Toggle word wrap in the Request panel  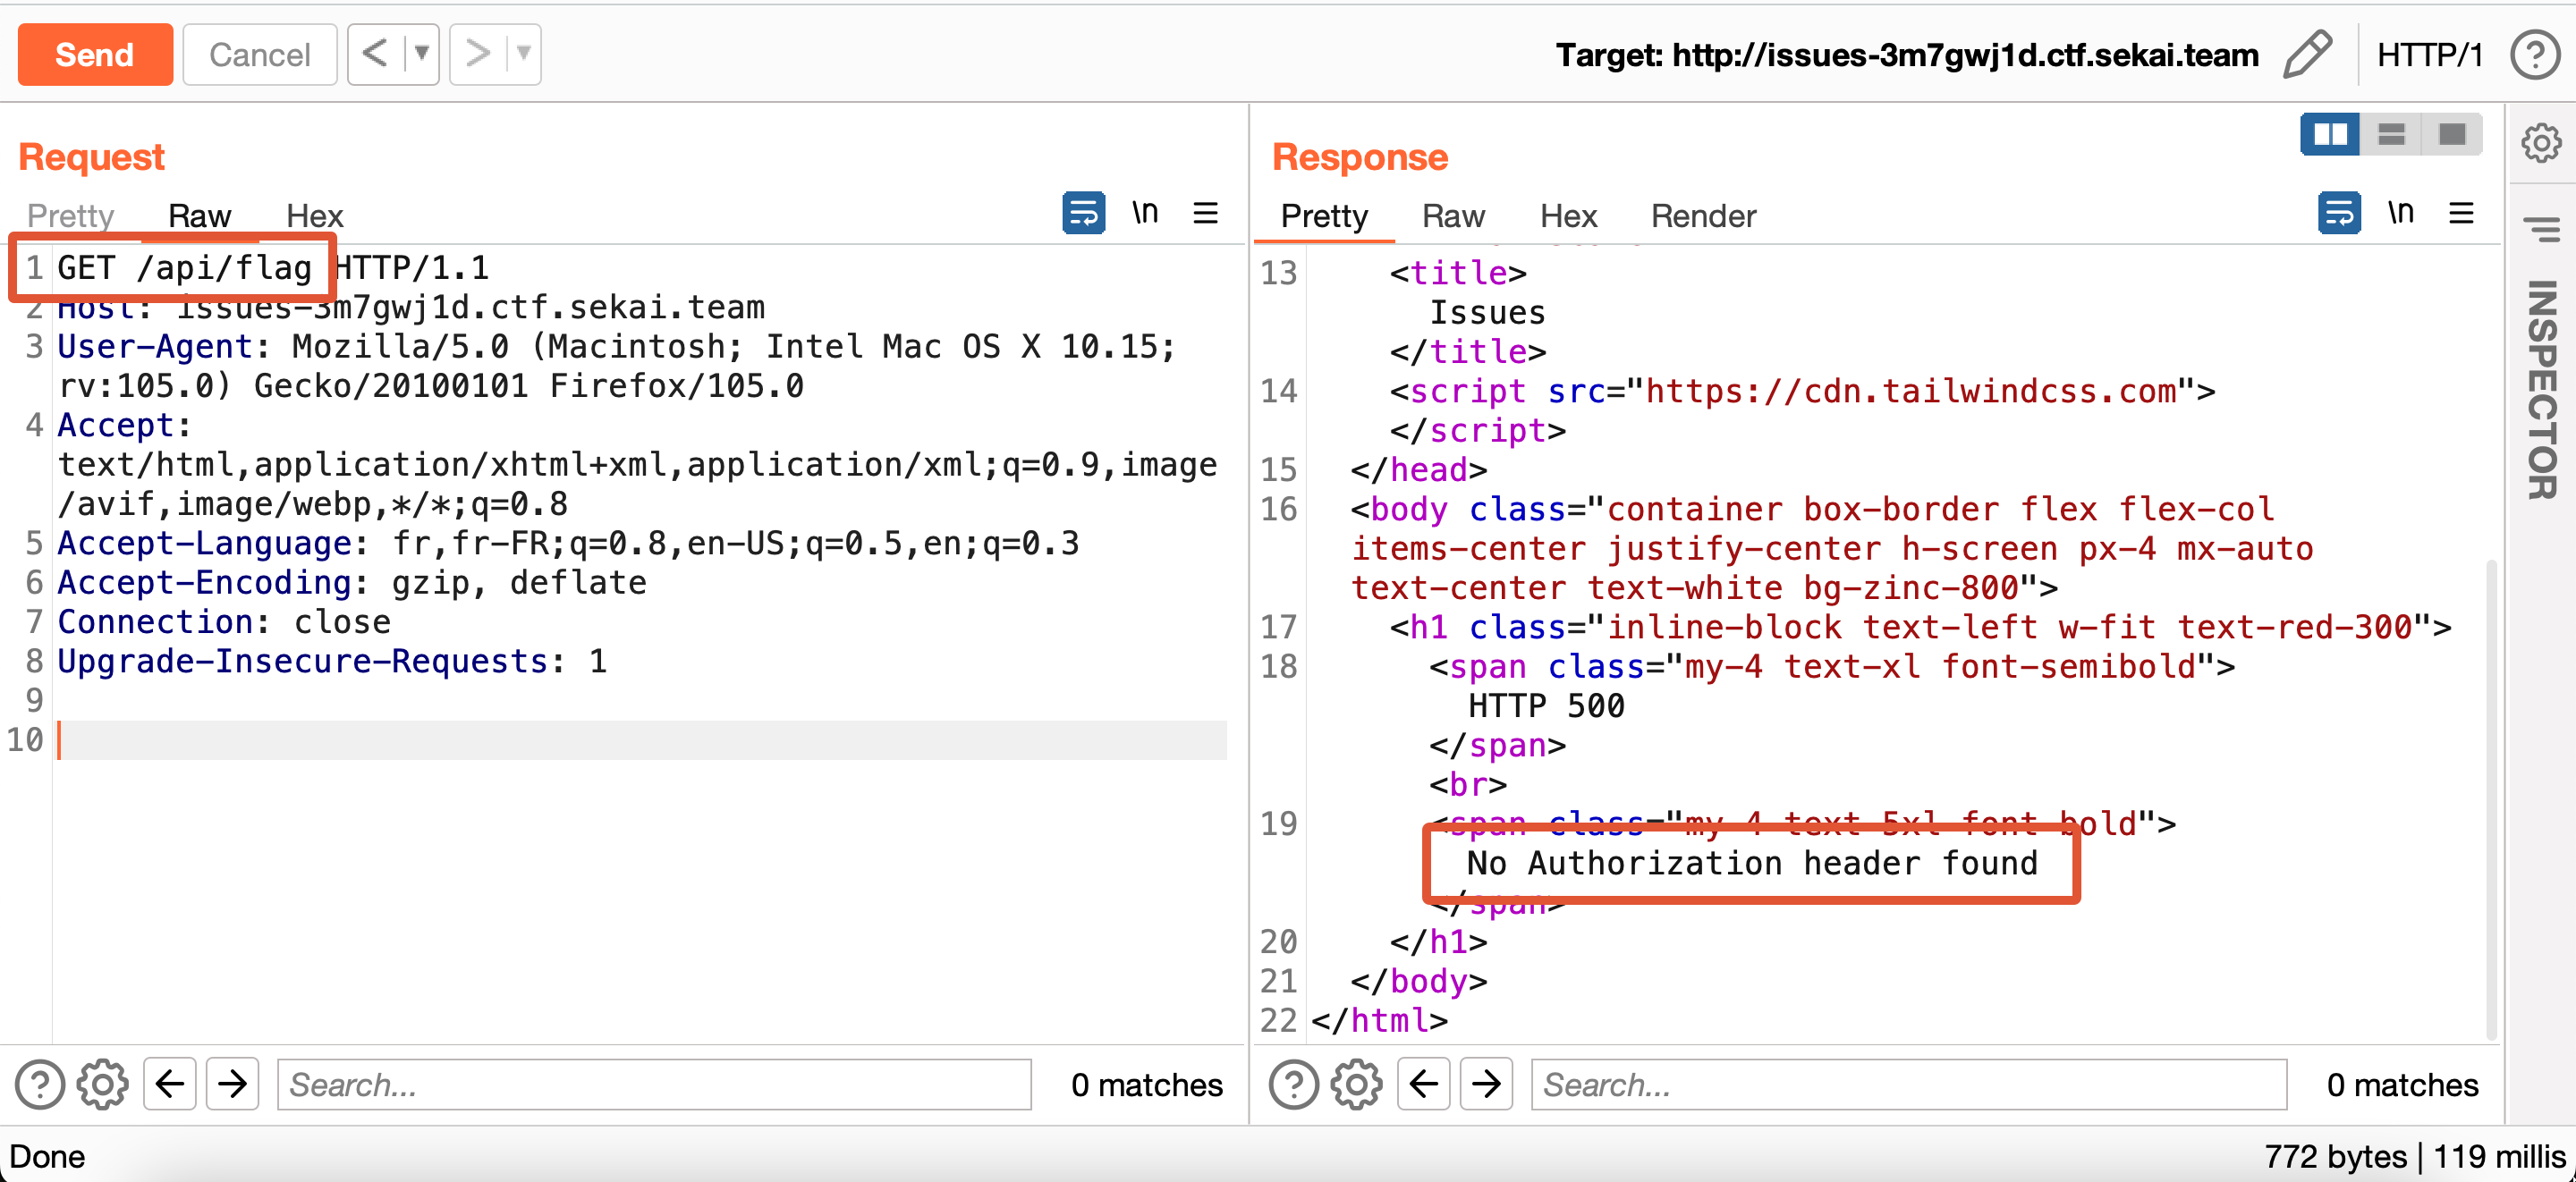pyautogui.click(x=1083, y=213)
